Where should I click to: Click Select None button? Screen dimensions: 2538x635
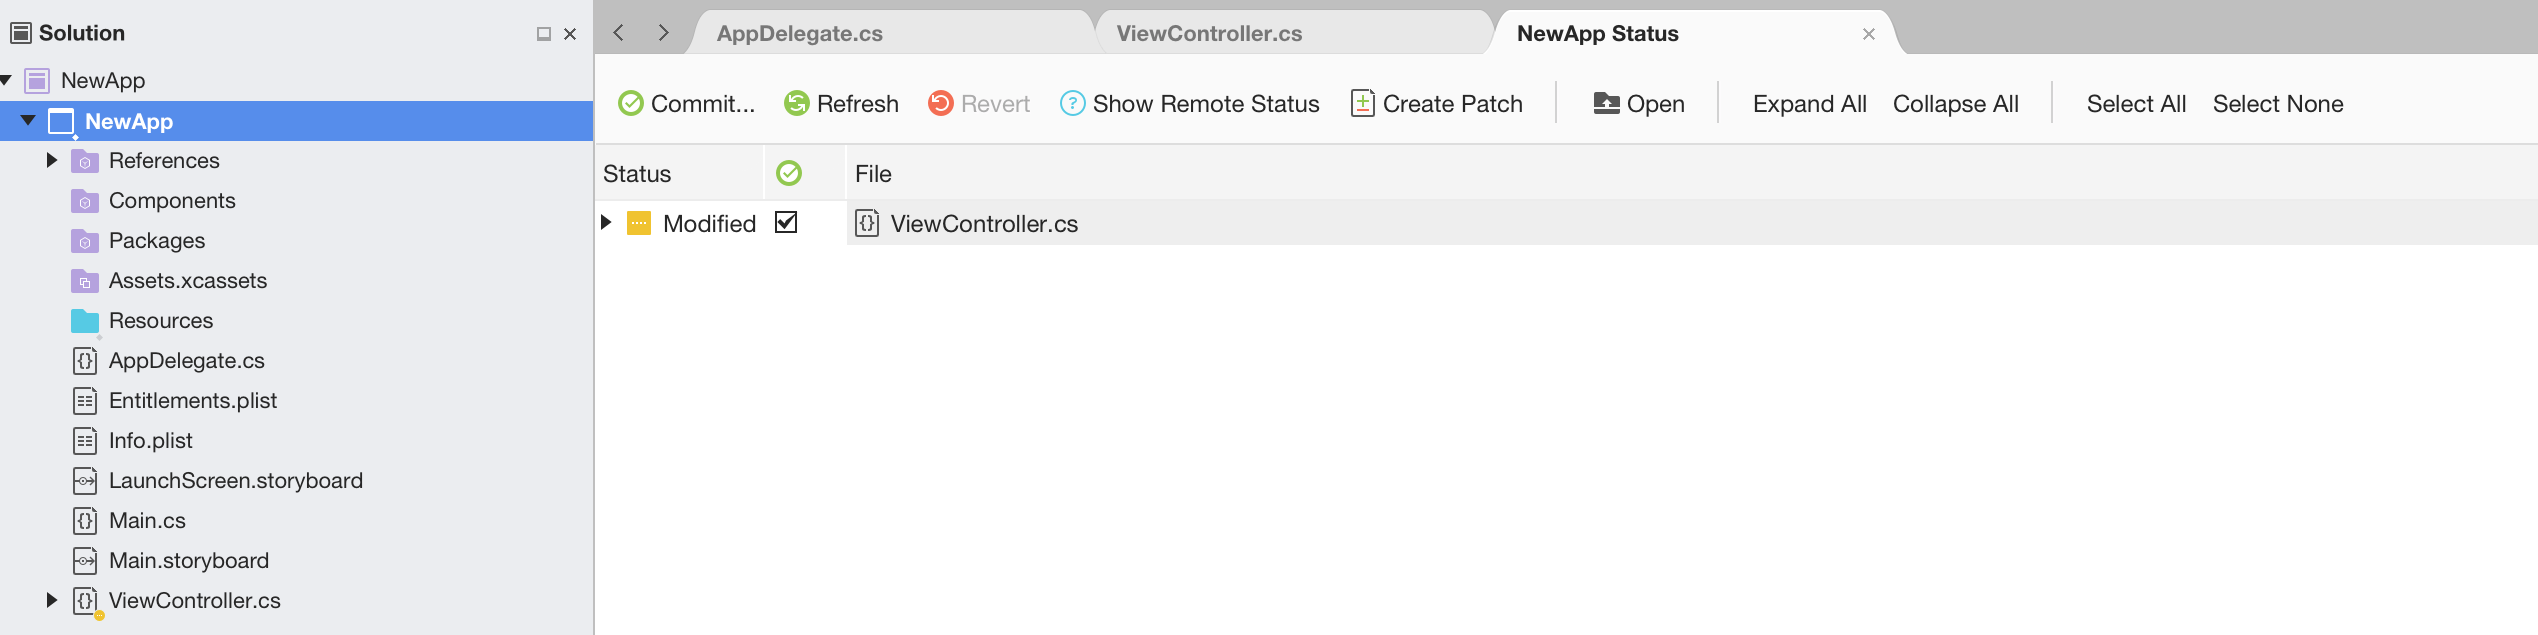[x=2277, y=104]
